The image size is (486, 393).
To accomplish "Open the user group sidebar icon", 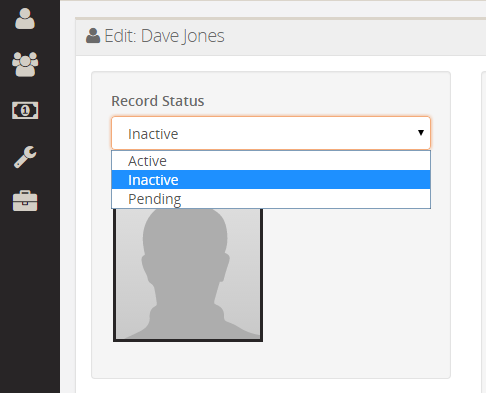I will [25, 64].
